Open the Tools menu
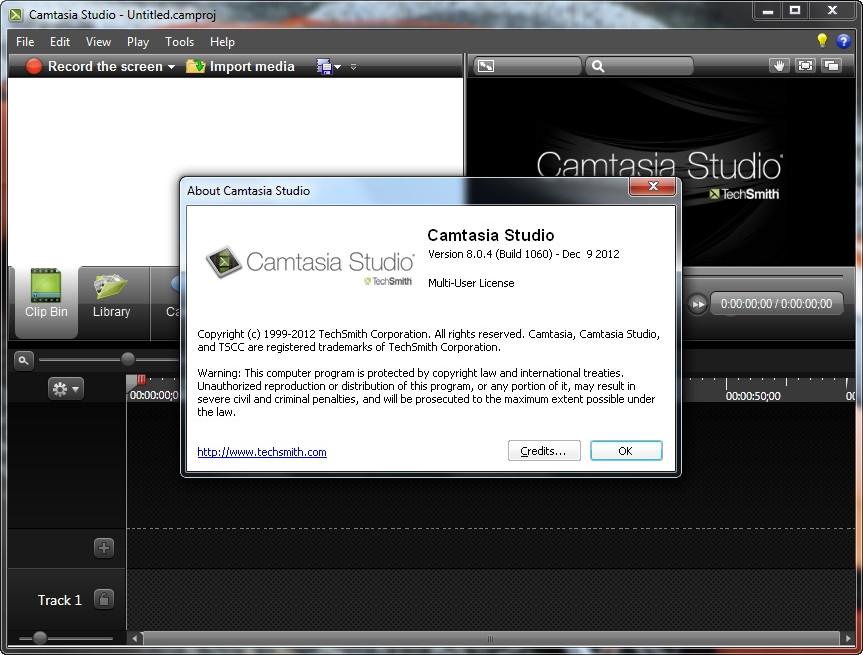This screenshot has width=863, height=655. coord(179,42)
